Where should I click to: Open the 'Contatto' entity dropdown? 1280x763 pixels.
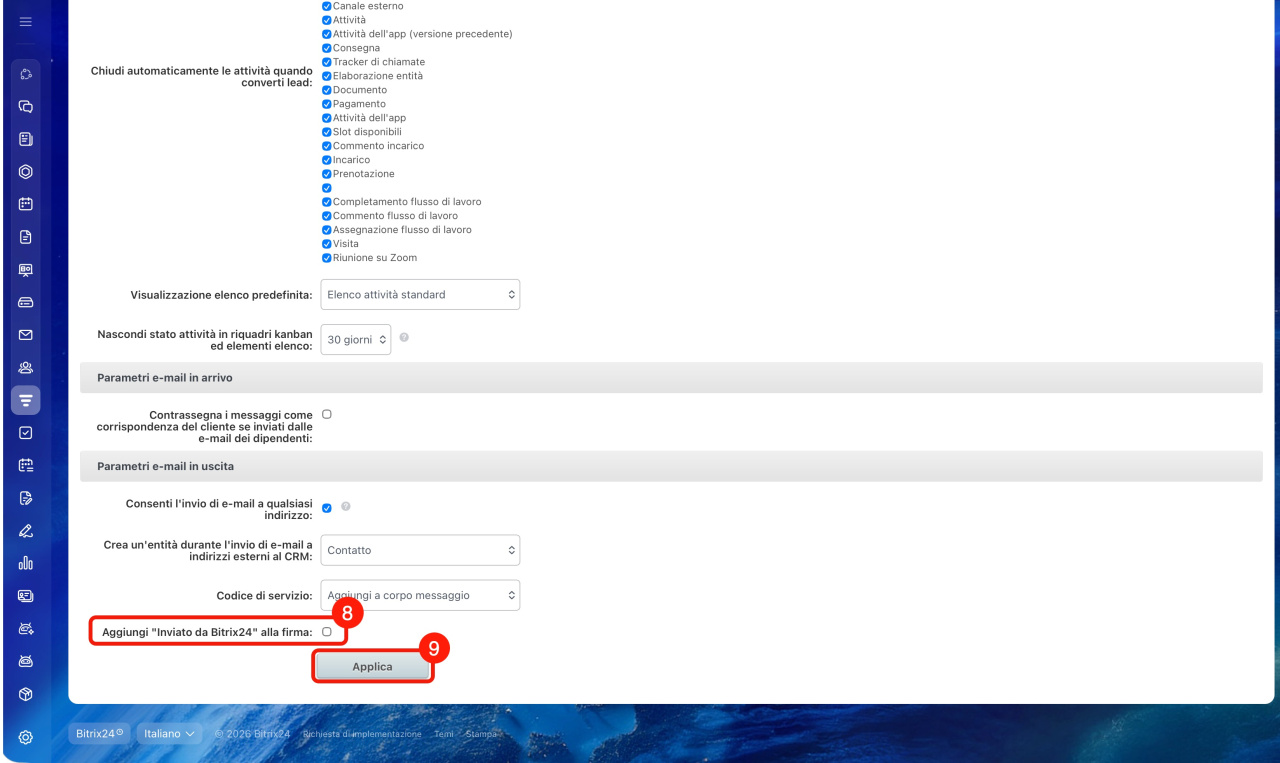pos(420,550)
